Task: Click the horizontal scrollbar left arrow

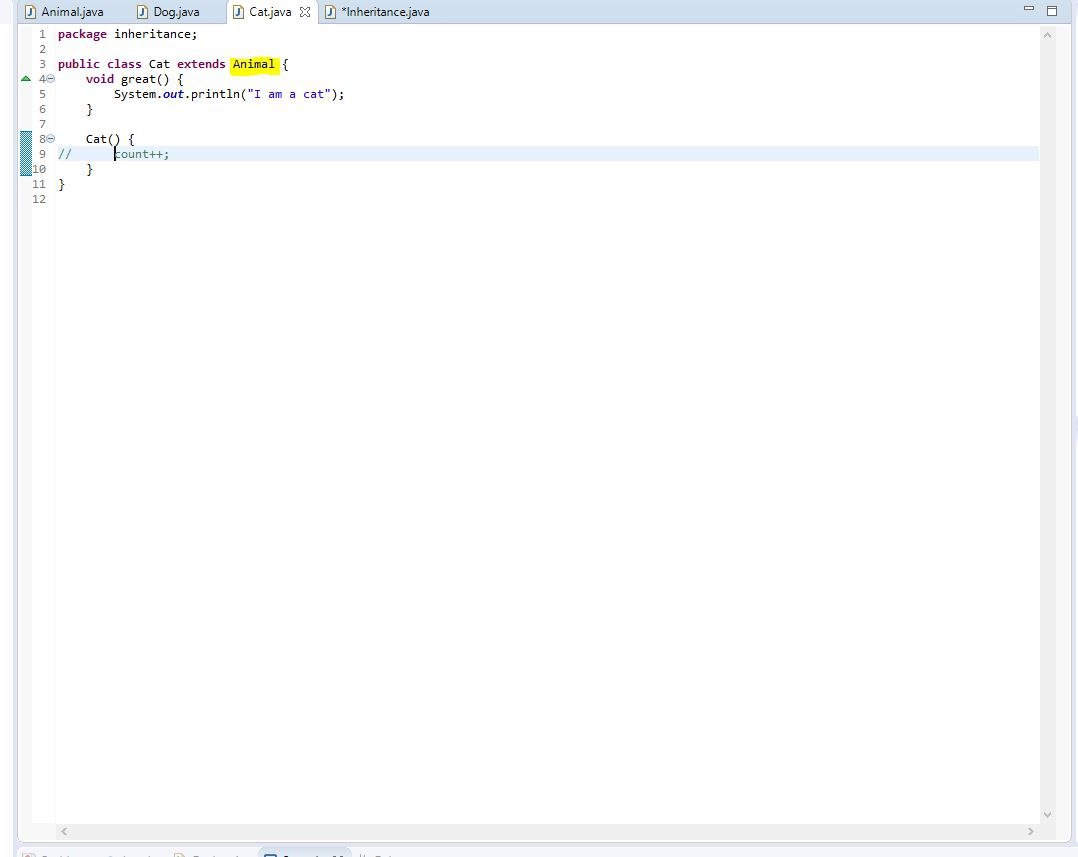Action: [64, 832]
